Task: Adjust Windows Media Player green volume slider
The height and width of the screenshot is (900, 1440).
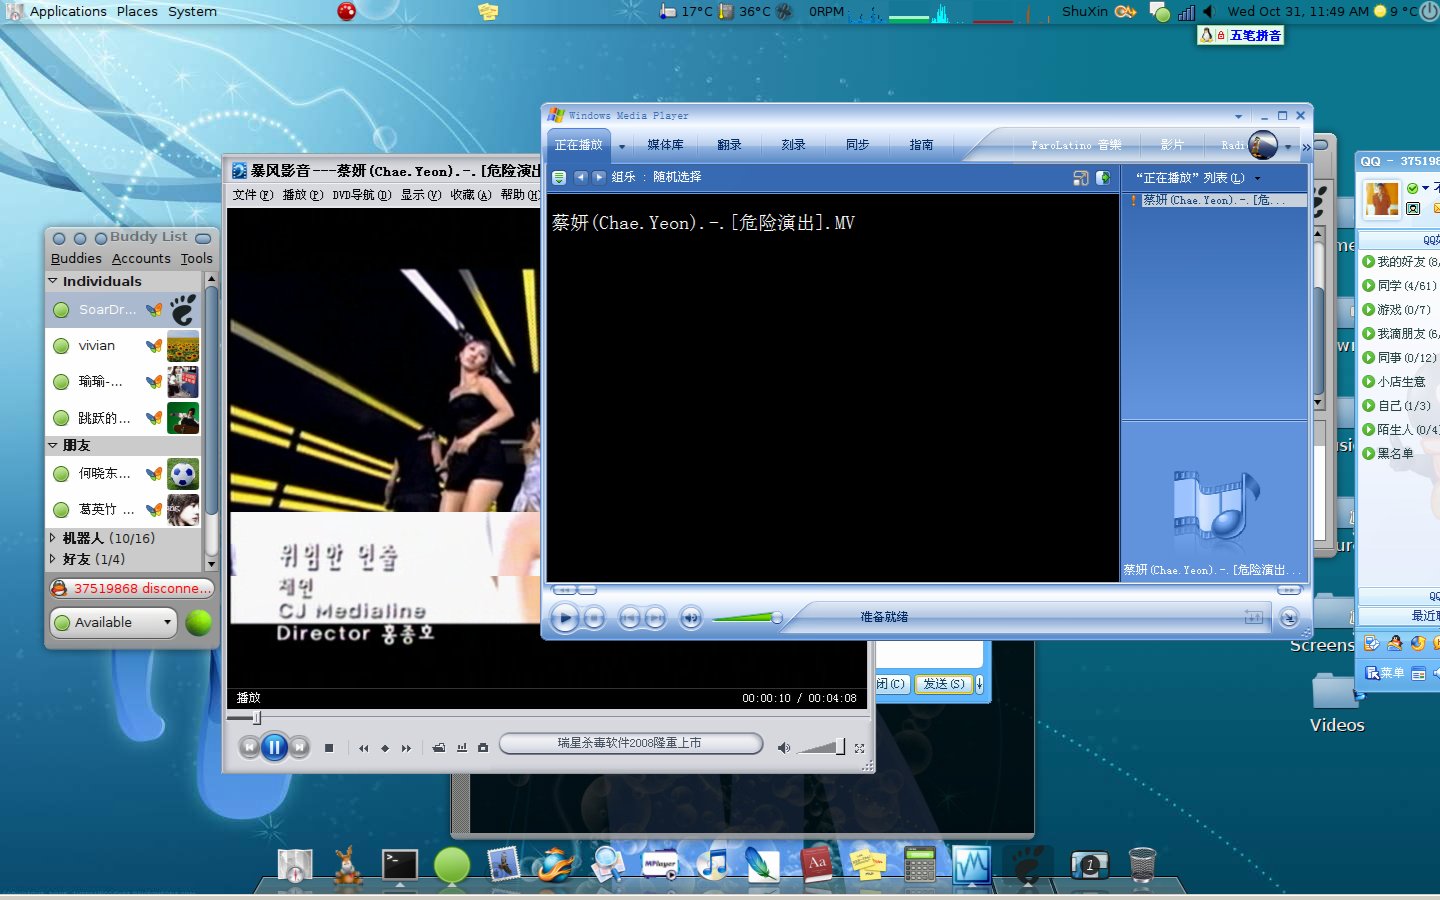Action: coord(747,618)
